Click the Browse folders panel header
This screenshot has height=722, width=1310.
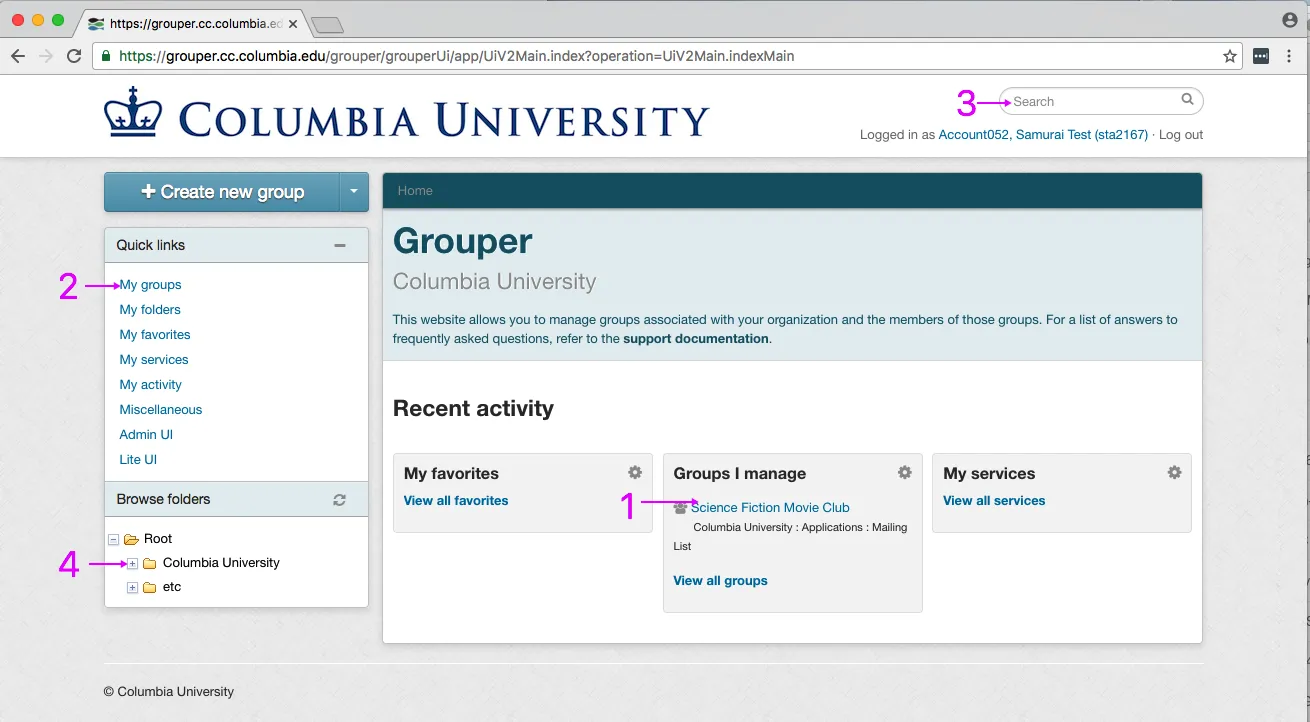coord(236,499)
